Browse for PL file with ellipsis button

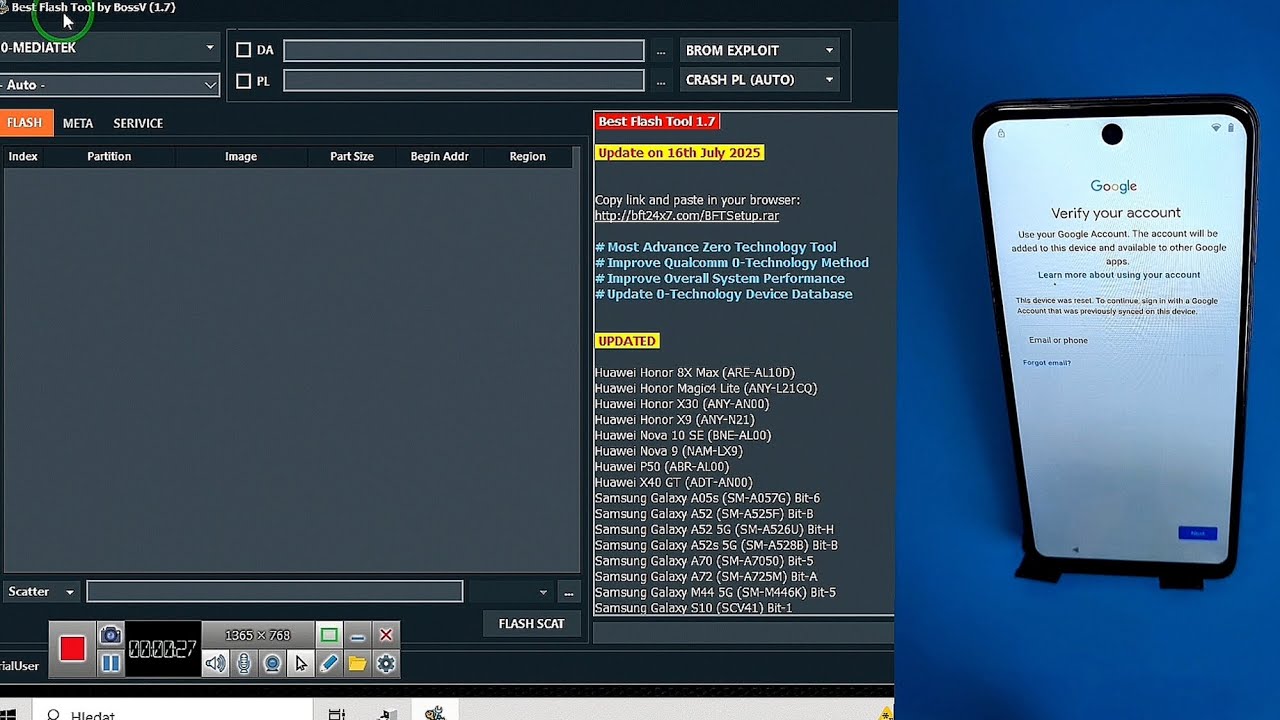(x=660, y=81)
